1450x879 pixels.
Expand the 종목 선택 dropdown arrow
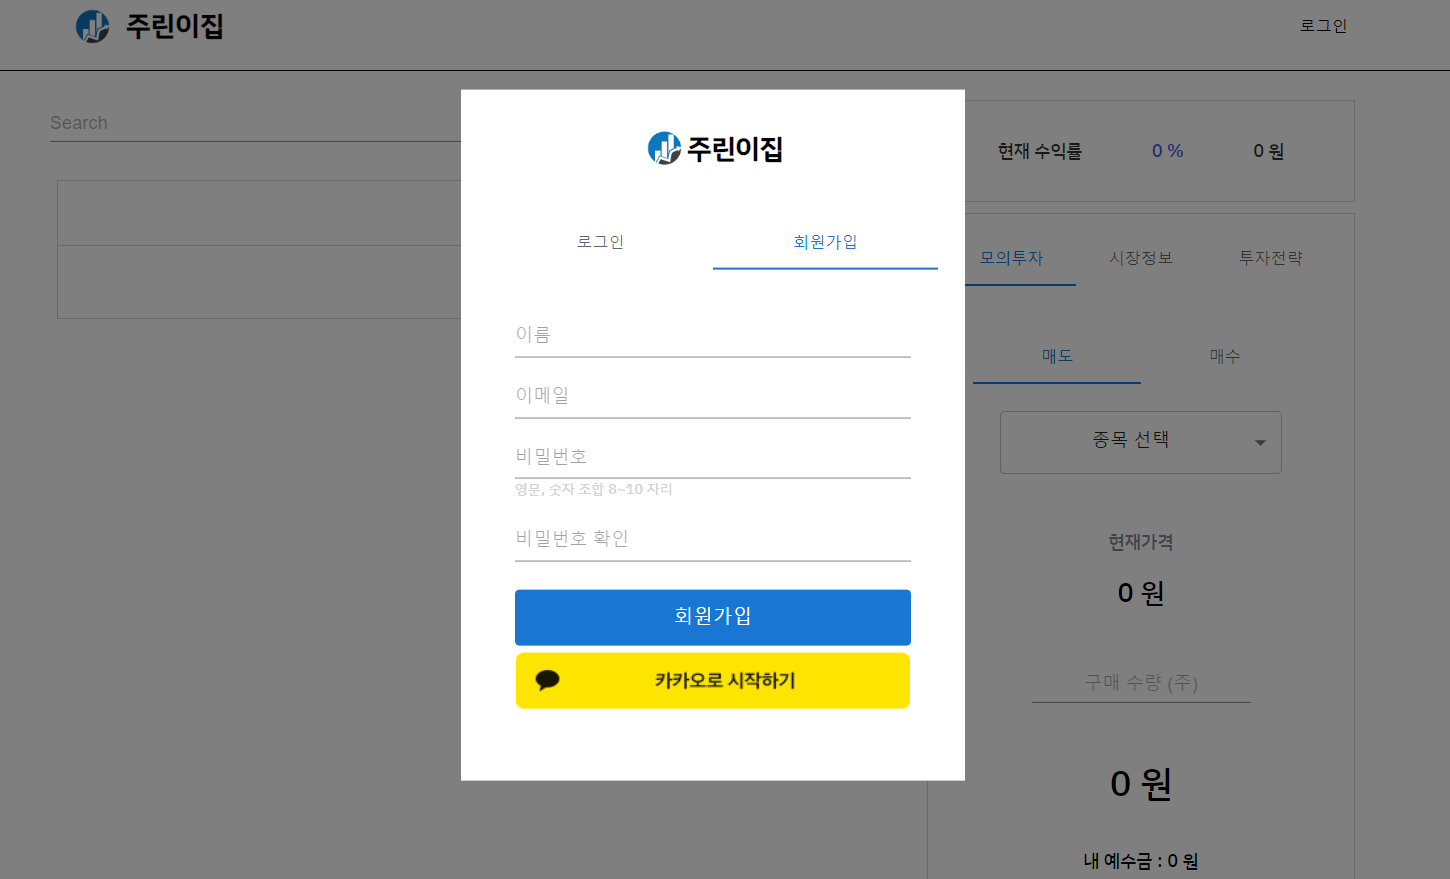tap(1259, 442)
